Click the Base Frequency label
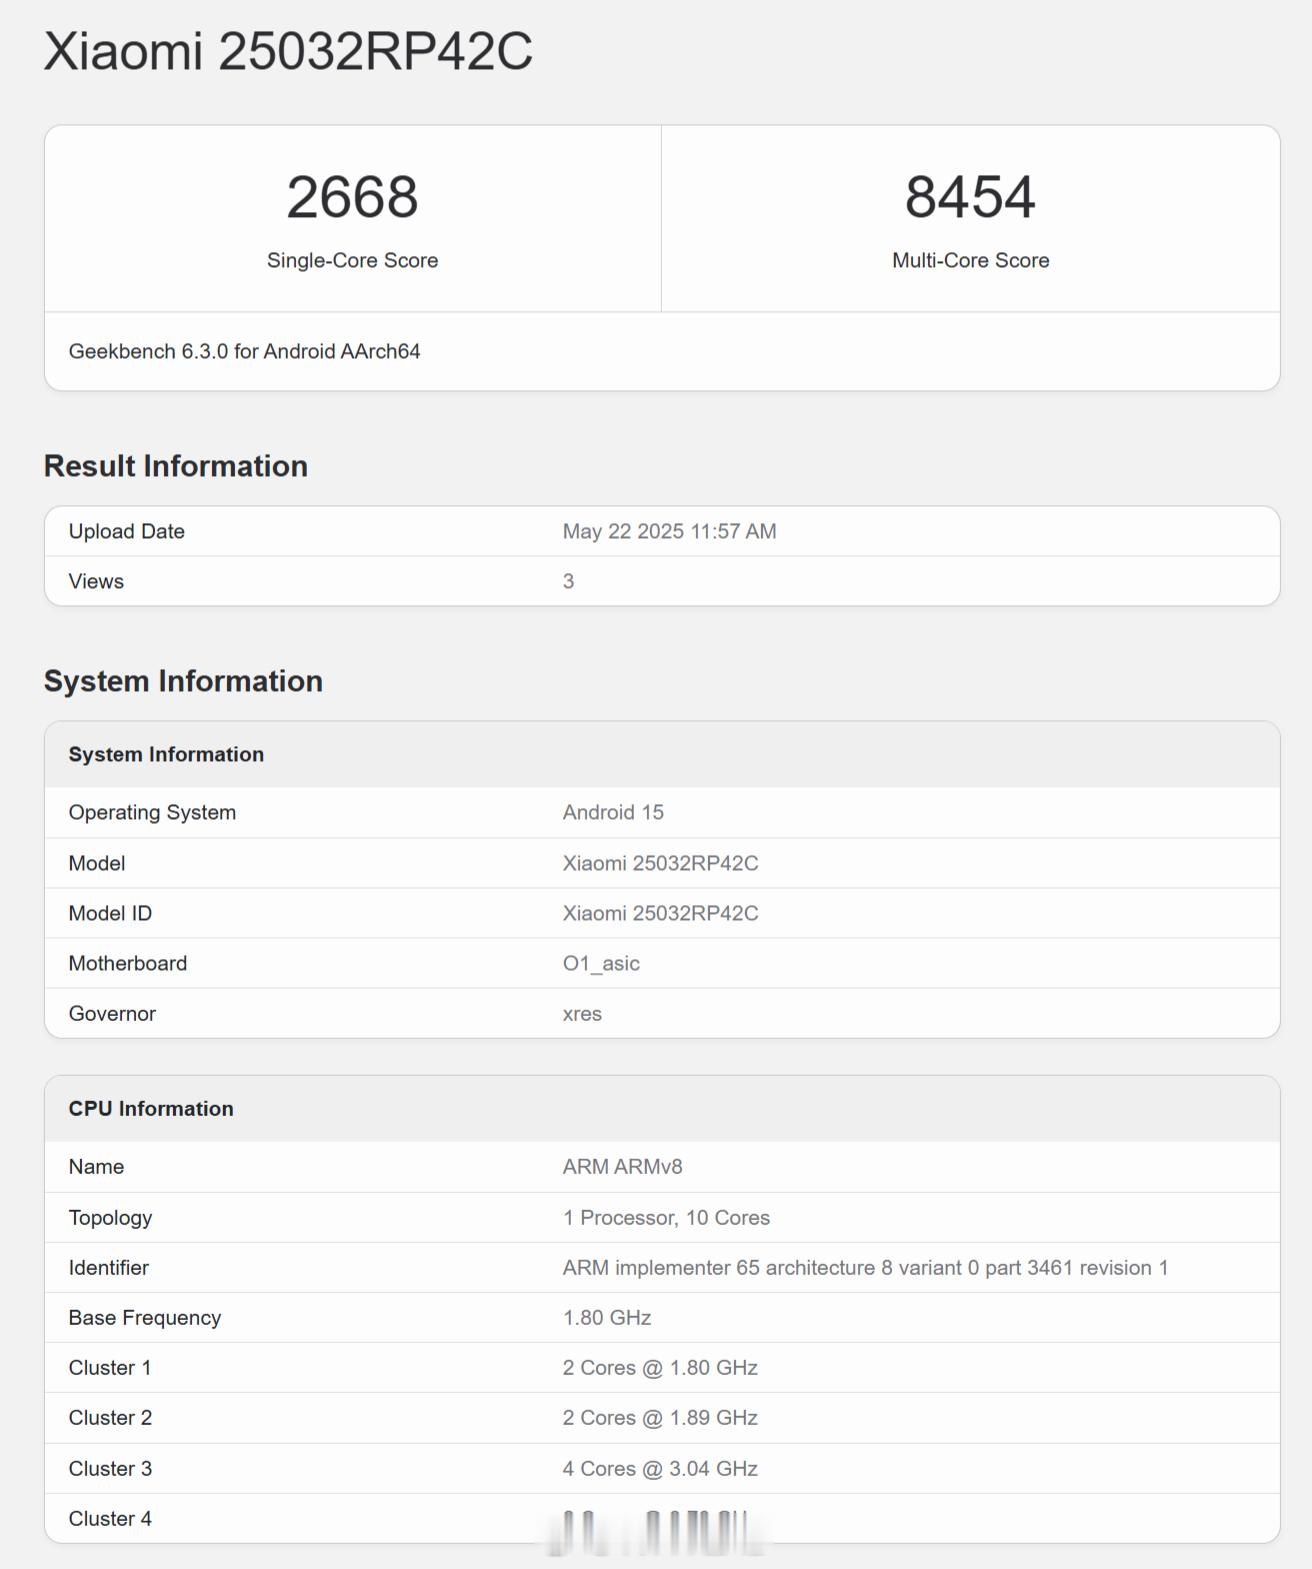Image resolution: width=1312 pixels, height=1569 pixels. click(x=145, y=1317)
